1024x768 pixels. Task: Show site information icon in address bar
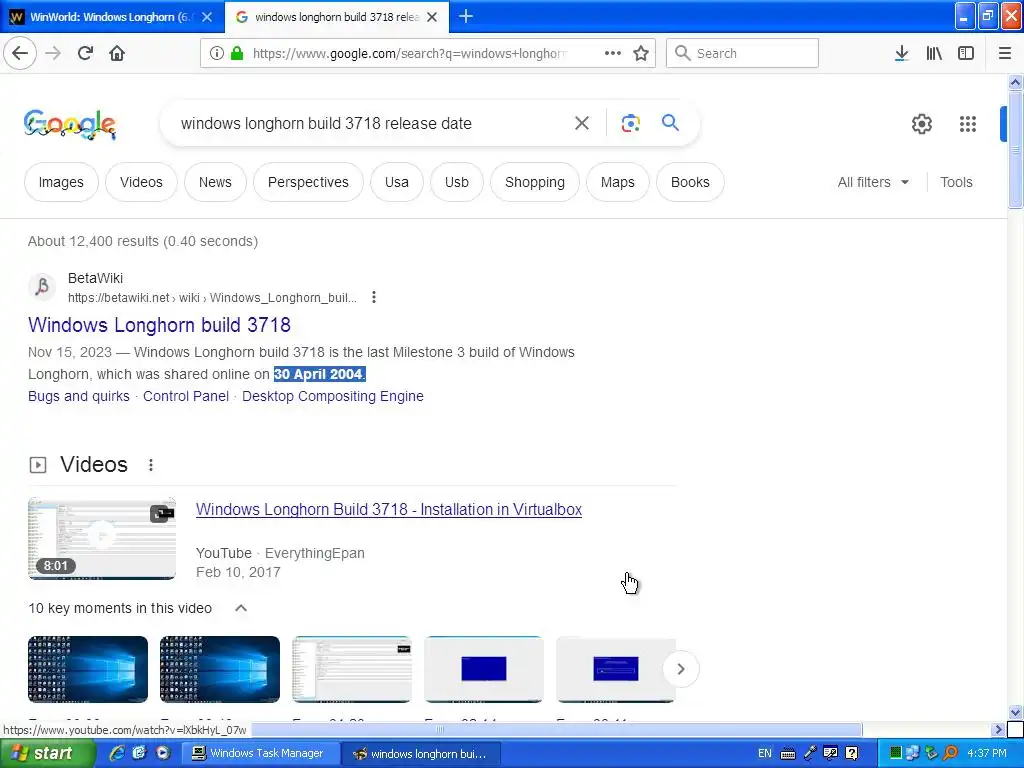point(217,53)
